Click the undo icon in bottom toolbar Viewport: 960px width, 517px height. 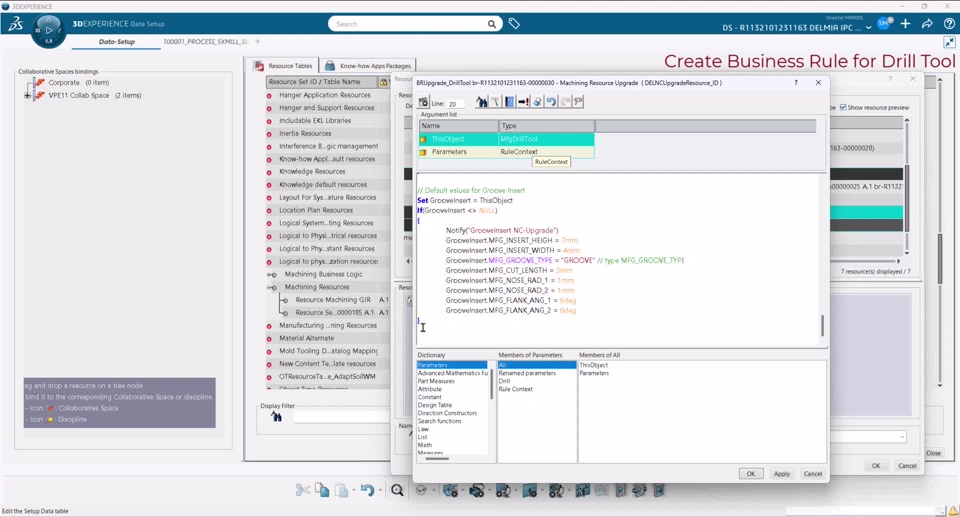(x=367, y=490)
